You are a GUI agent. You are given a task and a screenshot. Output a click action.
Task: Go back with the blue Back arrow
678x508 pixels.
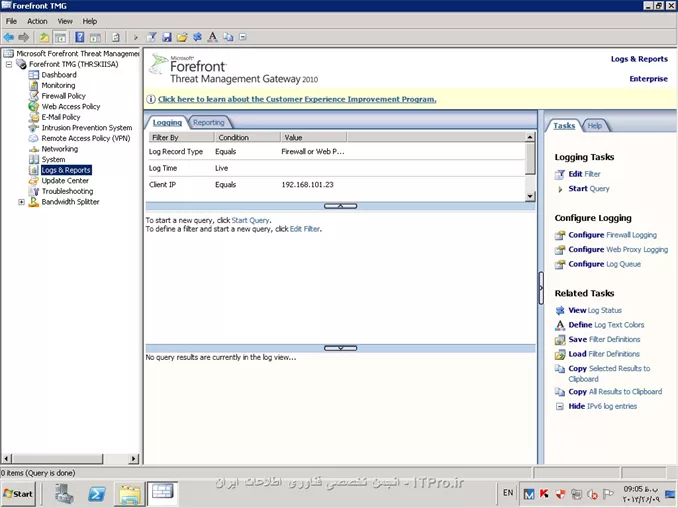tap(9, 37)
